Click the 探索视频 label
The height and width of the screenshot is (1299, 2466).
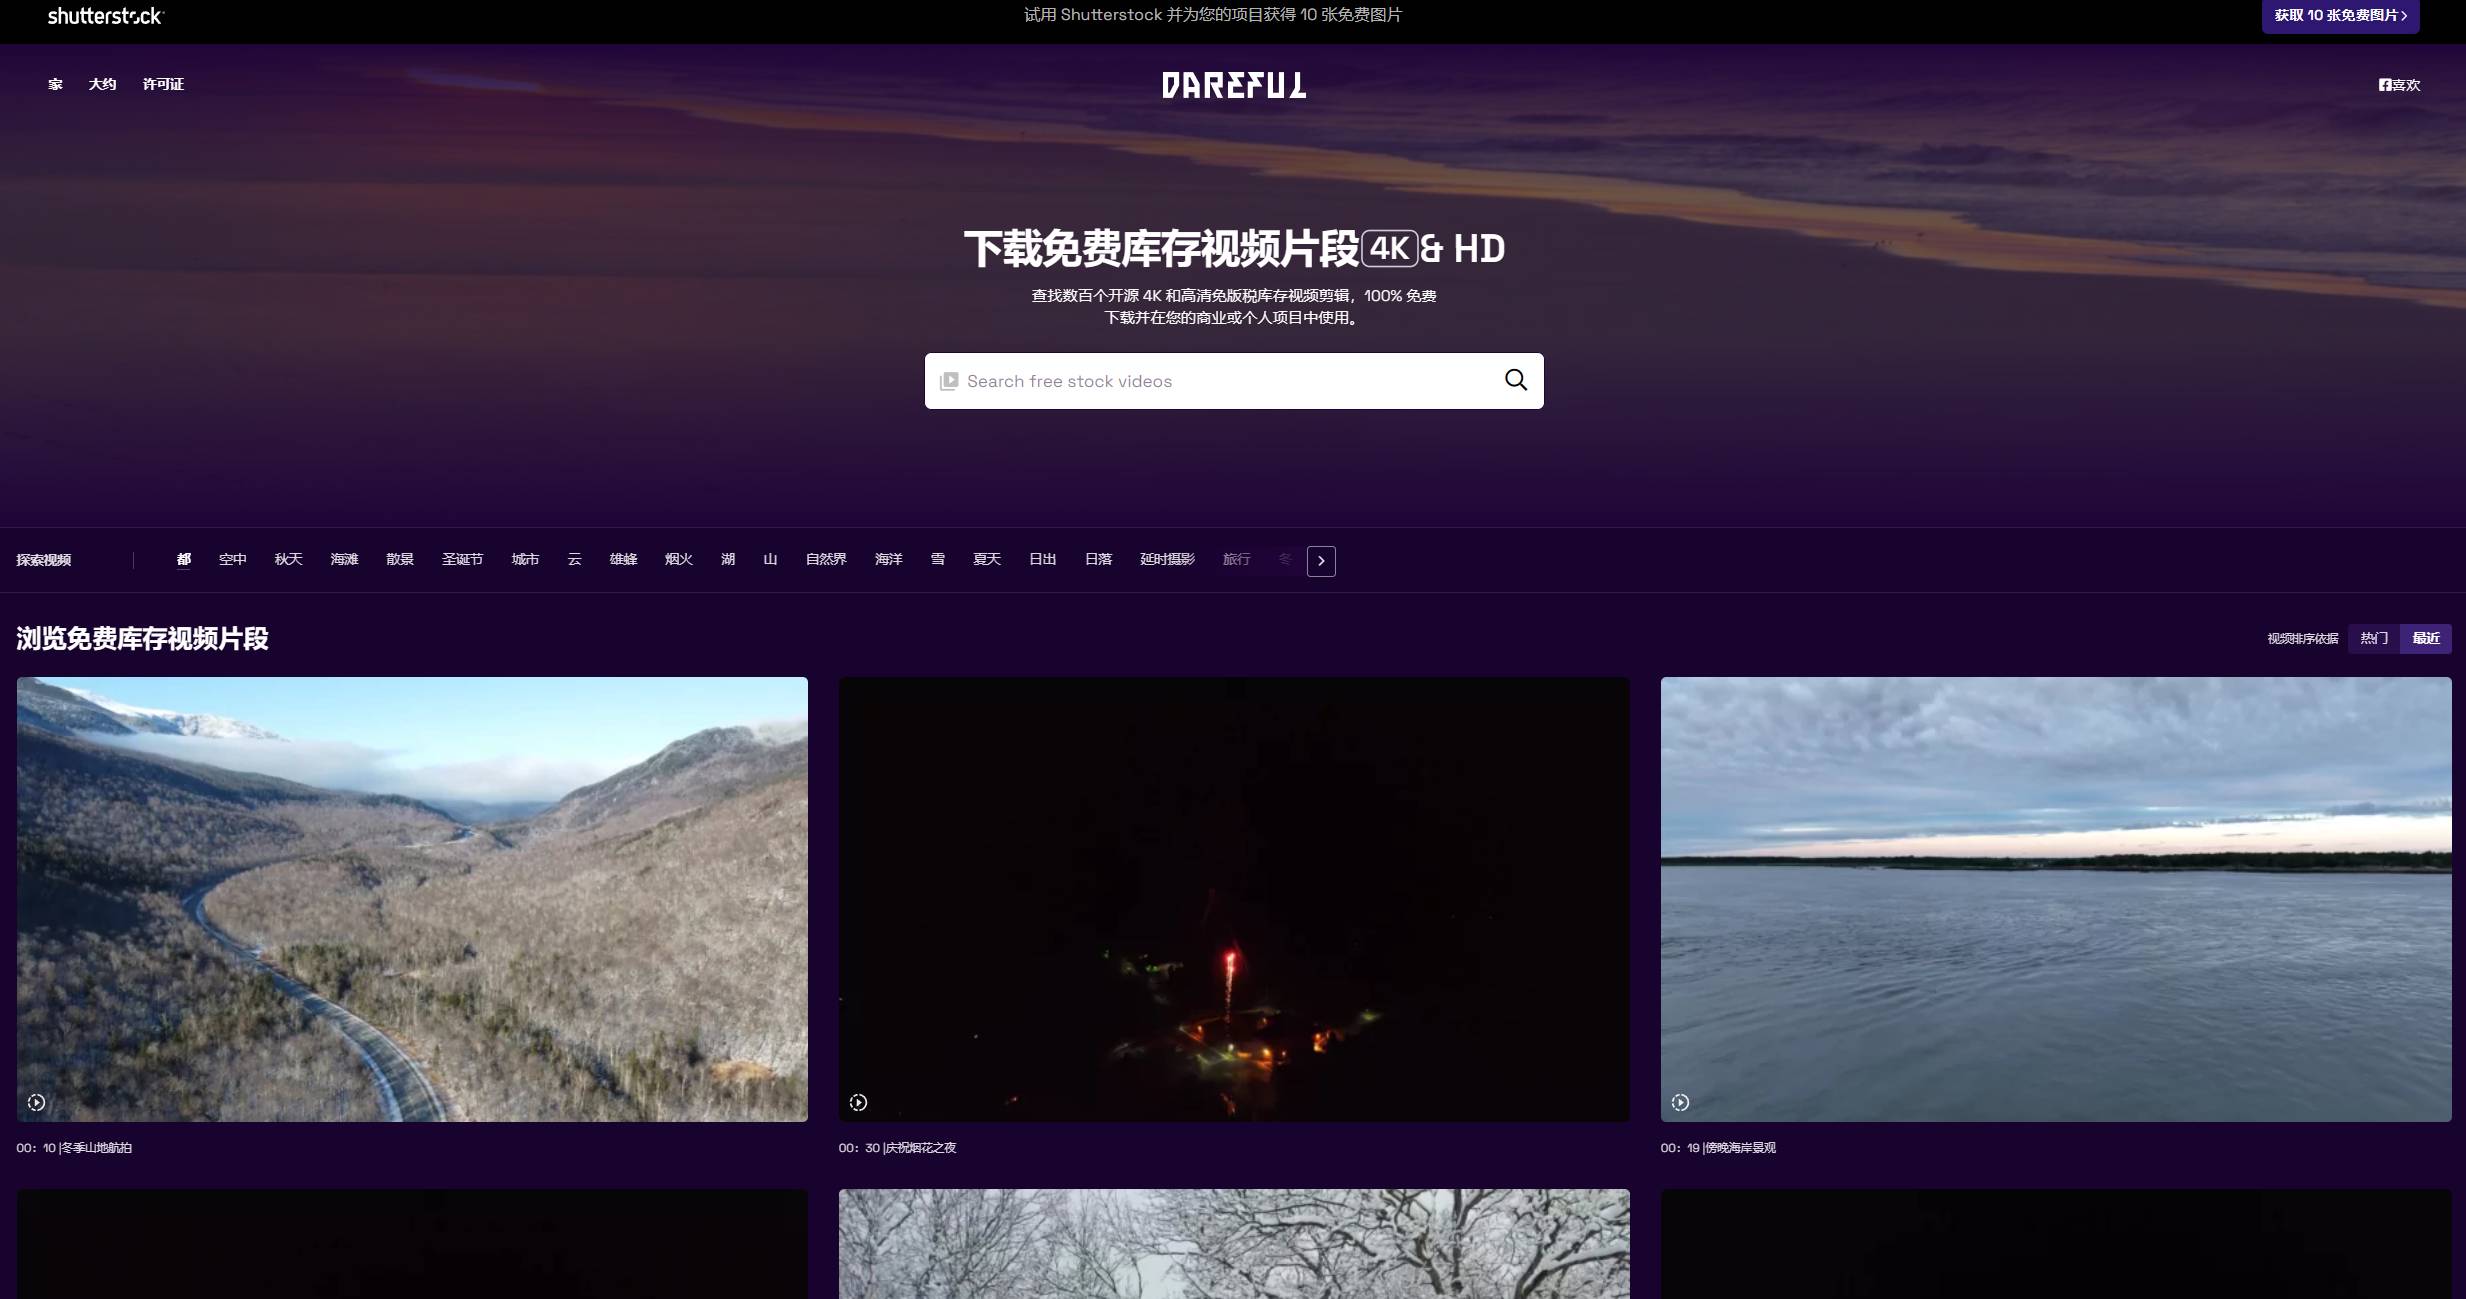tap(44, 560)
